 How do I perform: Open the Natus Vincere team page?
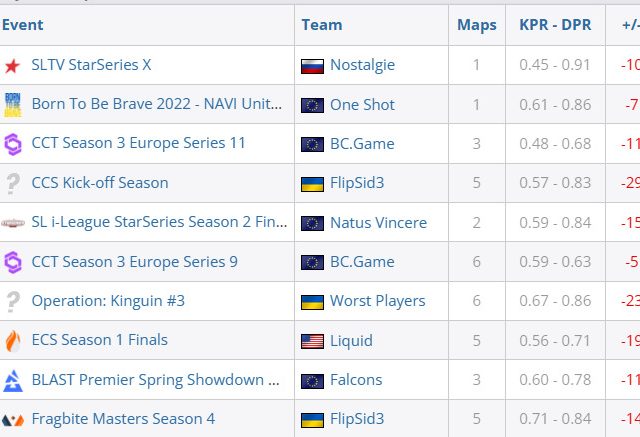click(378, 222)
